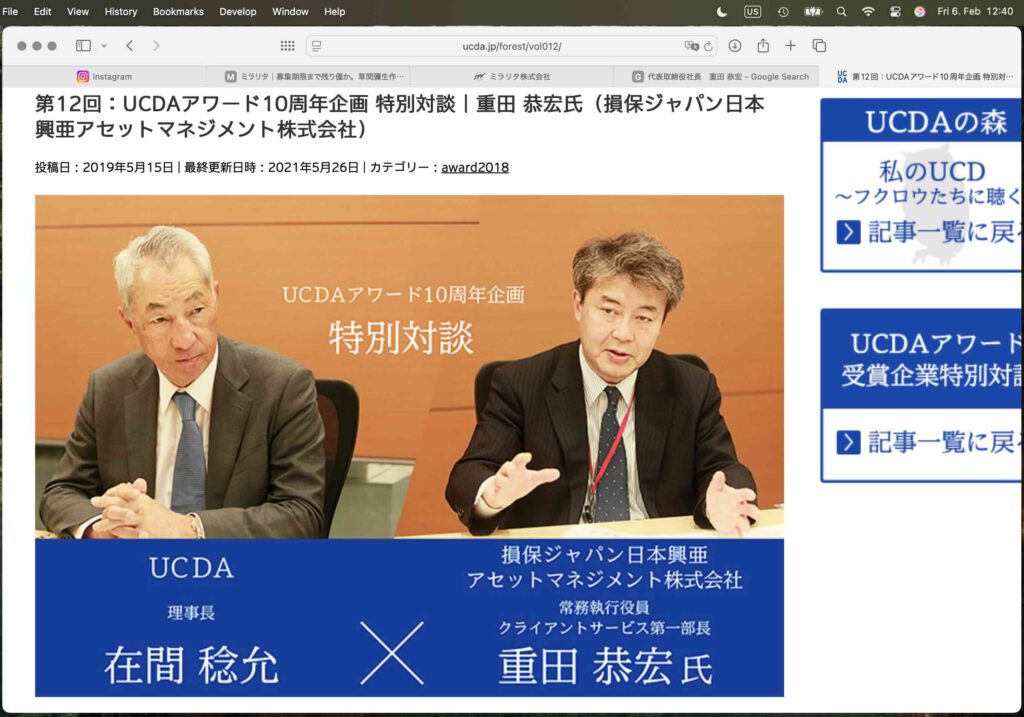Show the tab overview

pyautogui.click(x=819, y=46)
